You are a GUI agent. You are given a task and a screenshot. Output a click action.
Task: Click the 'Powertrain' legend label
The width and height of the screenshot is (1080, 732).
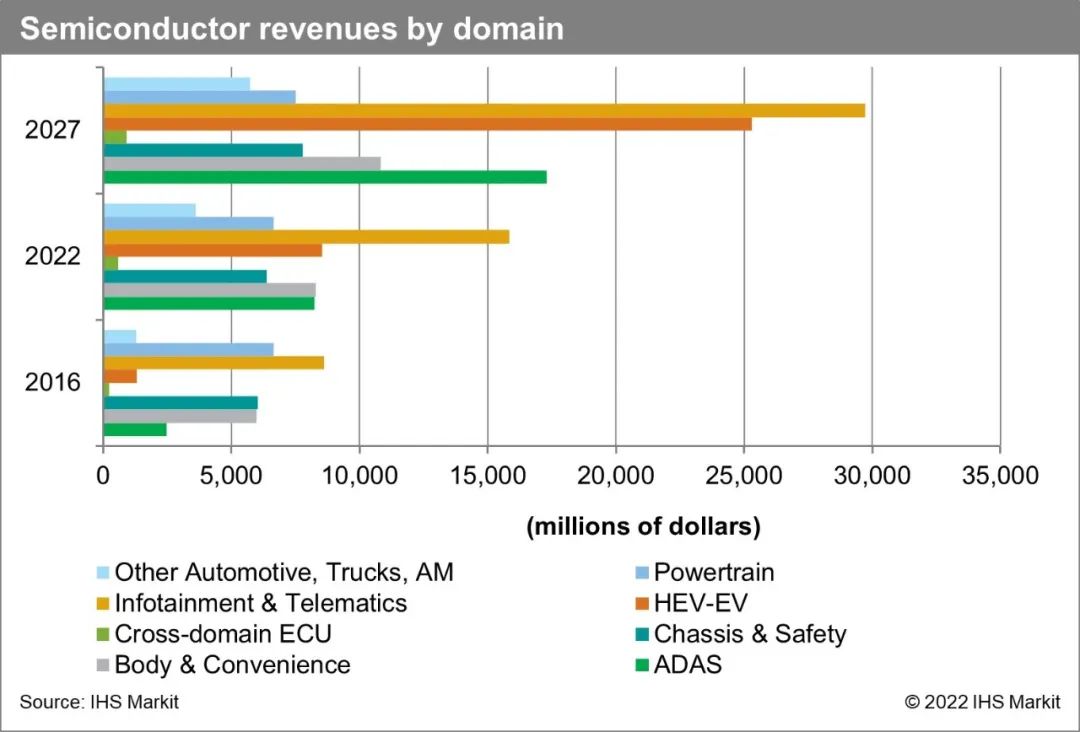[x=714, y=572]
